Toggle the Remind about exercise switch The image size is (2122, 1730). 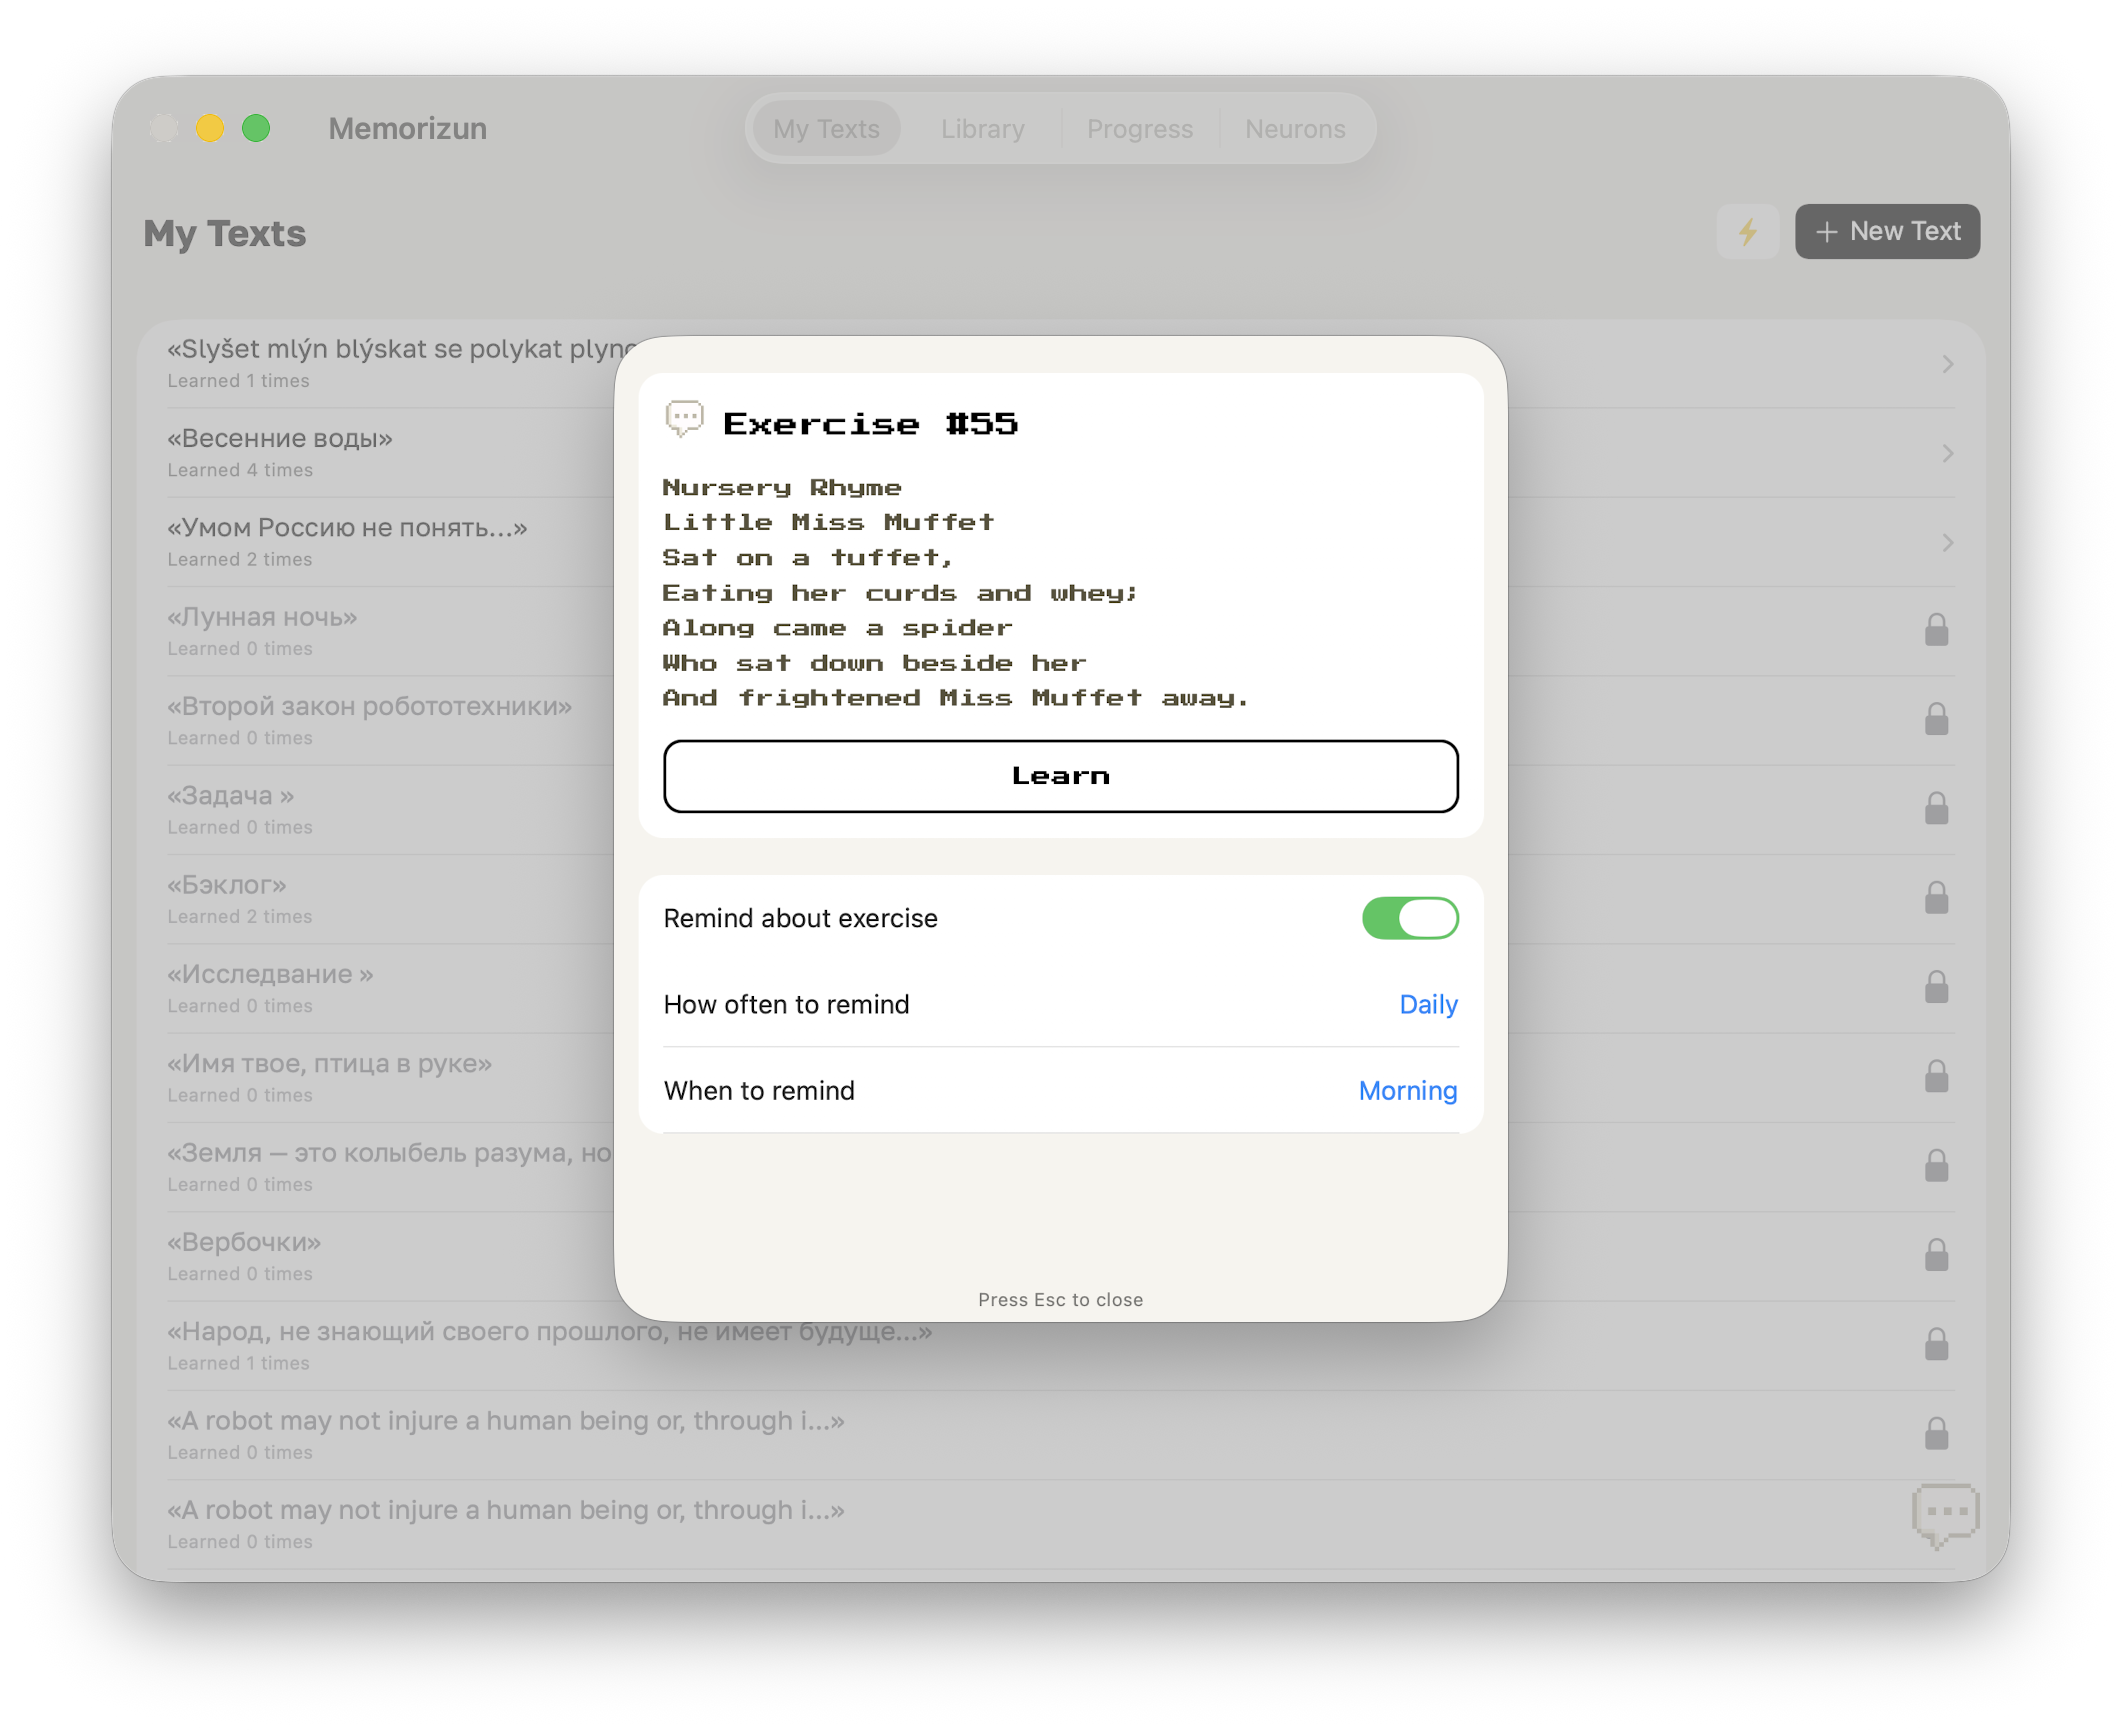point(1409,918)
